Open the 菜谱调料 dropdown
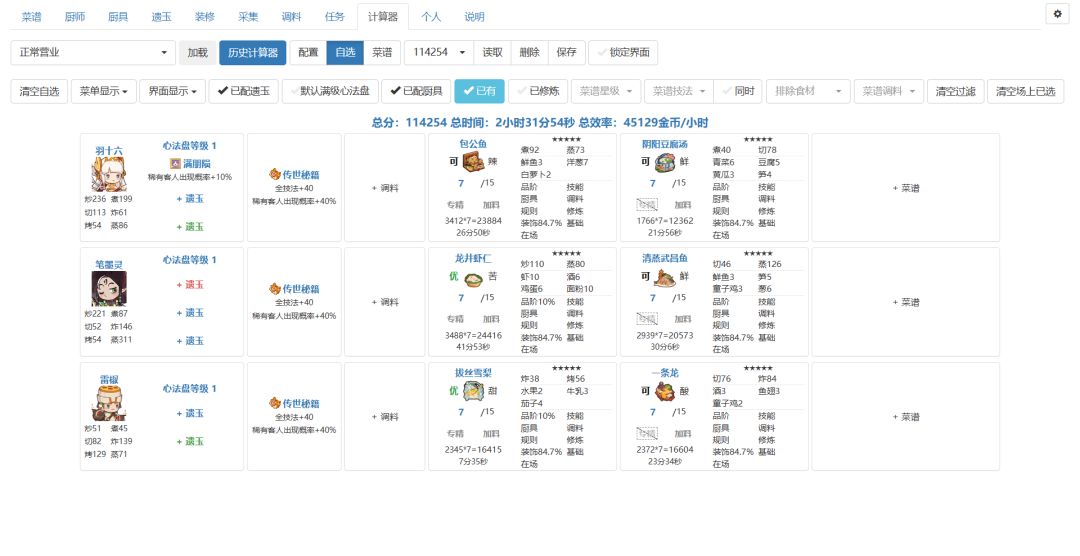Viewport: 1080px width, 556px height. click(x=889, y=91)
